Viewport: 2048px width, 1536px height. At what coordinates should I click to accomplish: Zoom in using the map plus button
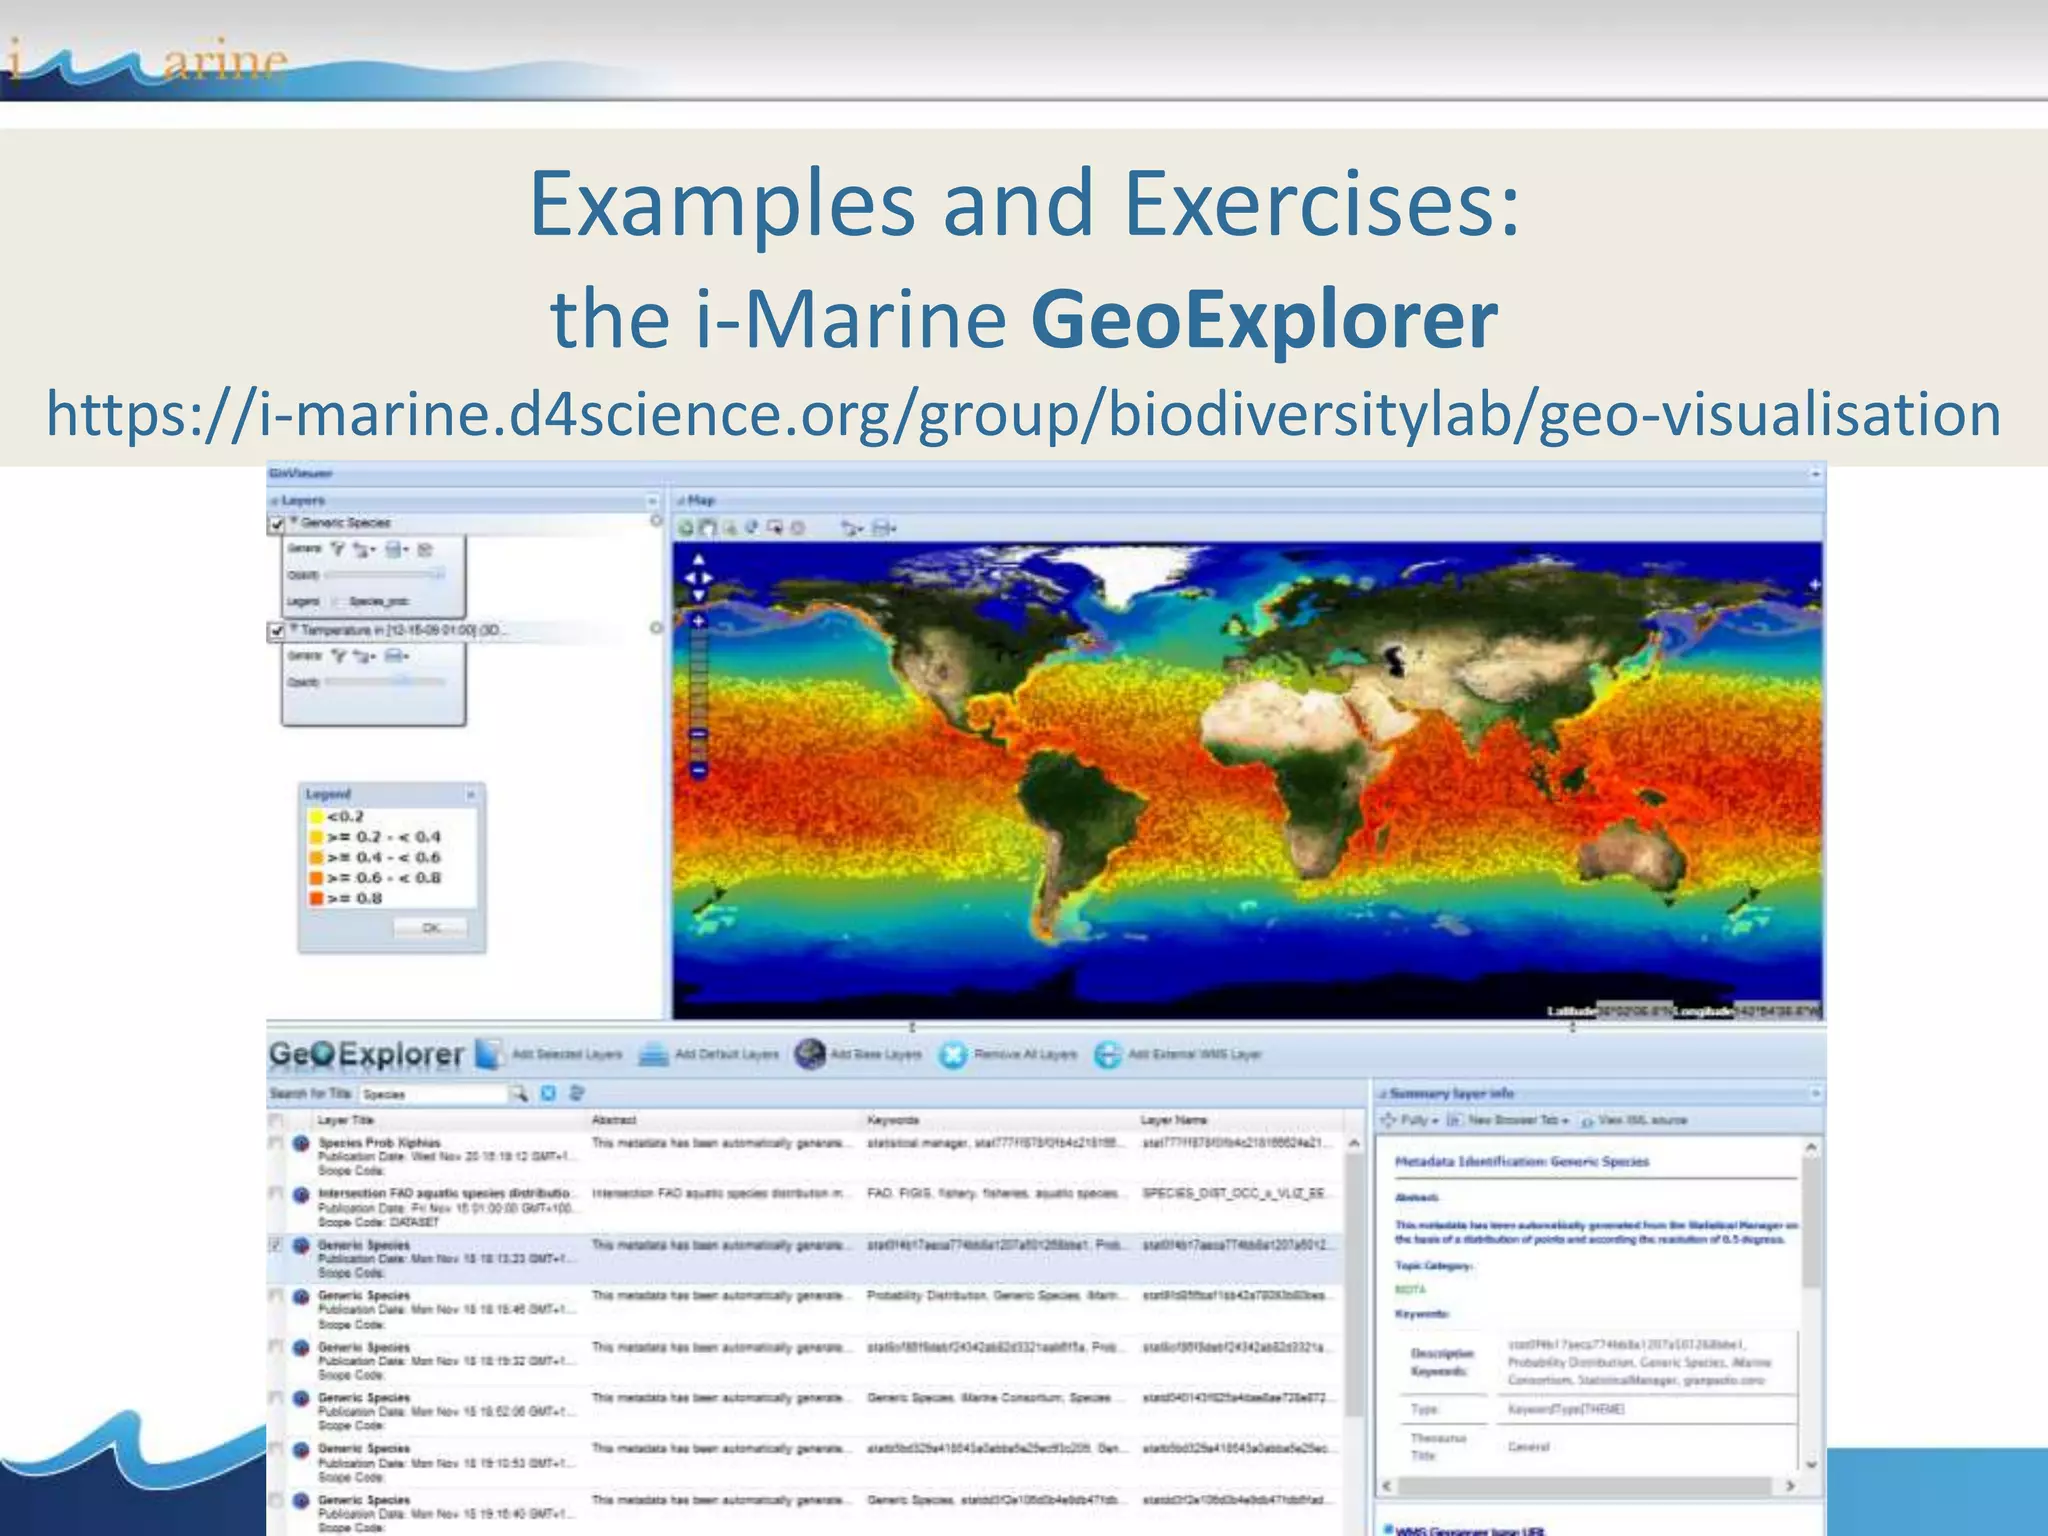698,621
